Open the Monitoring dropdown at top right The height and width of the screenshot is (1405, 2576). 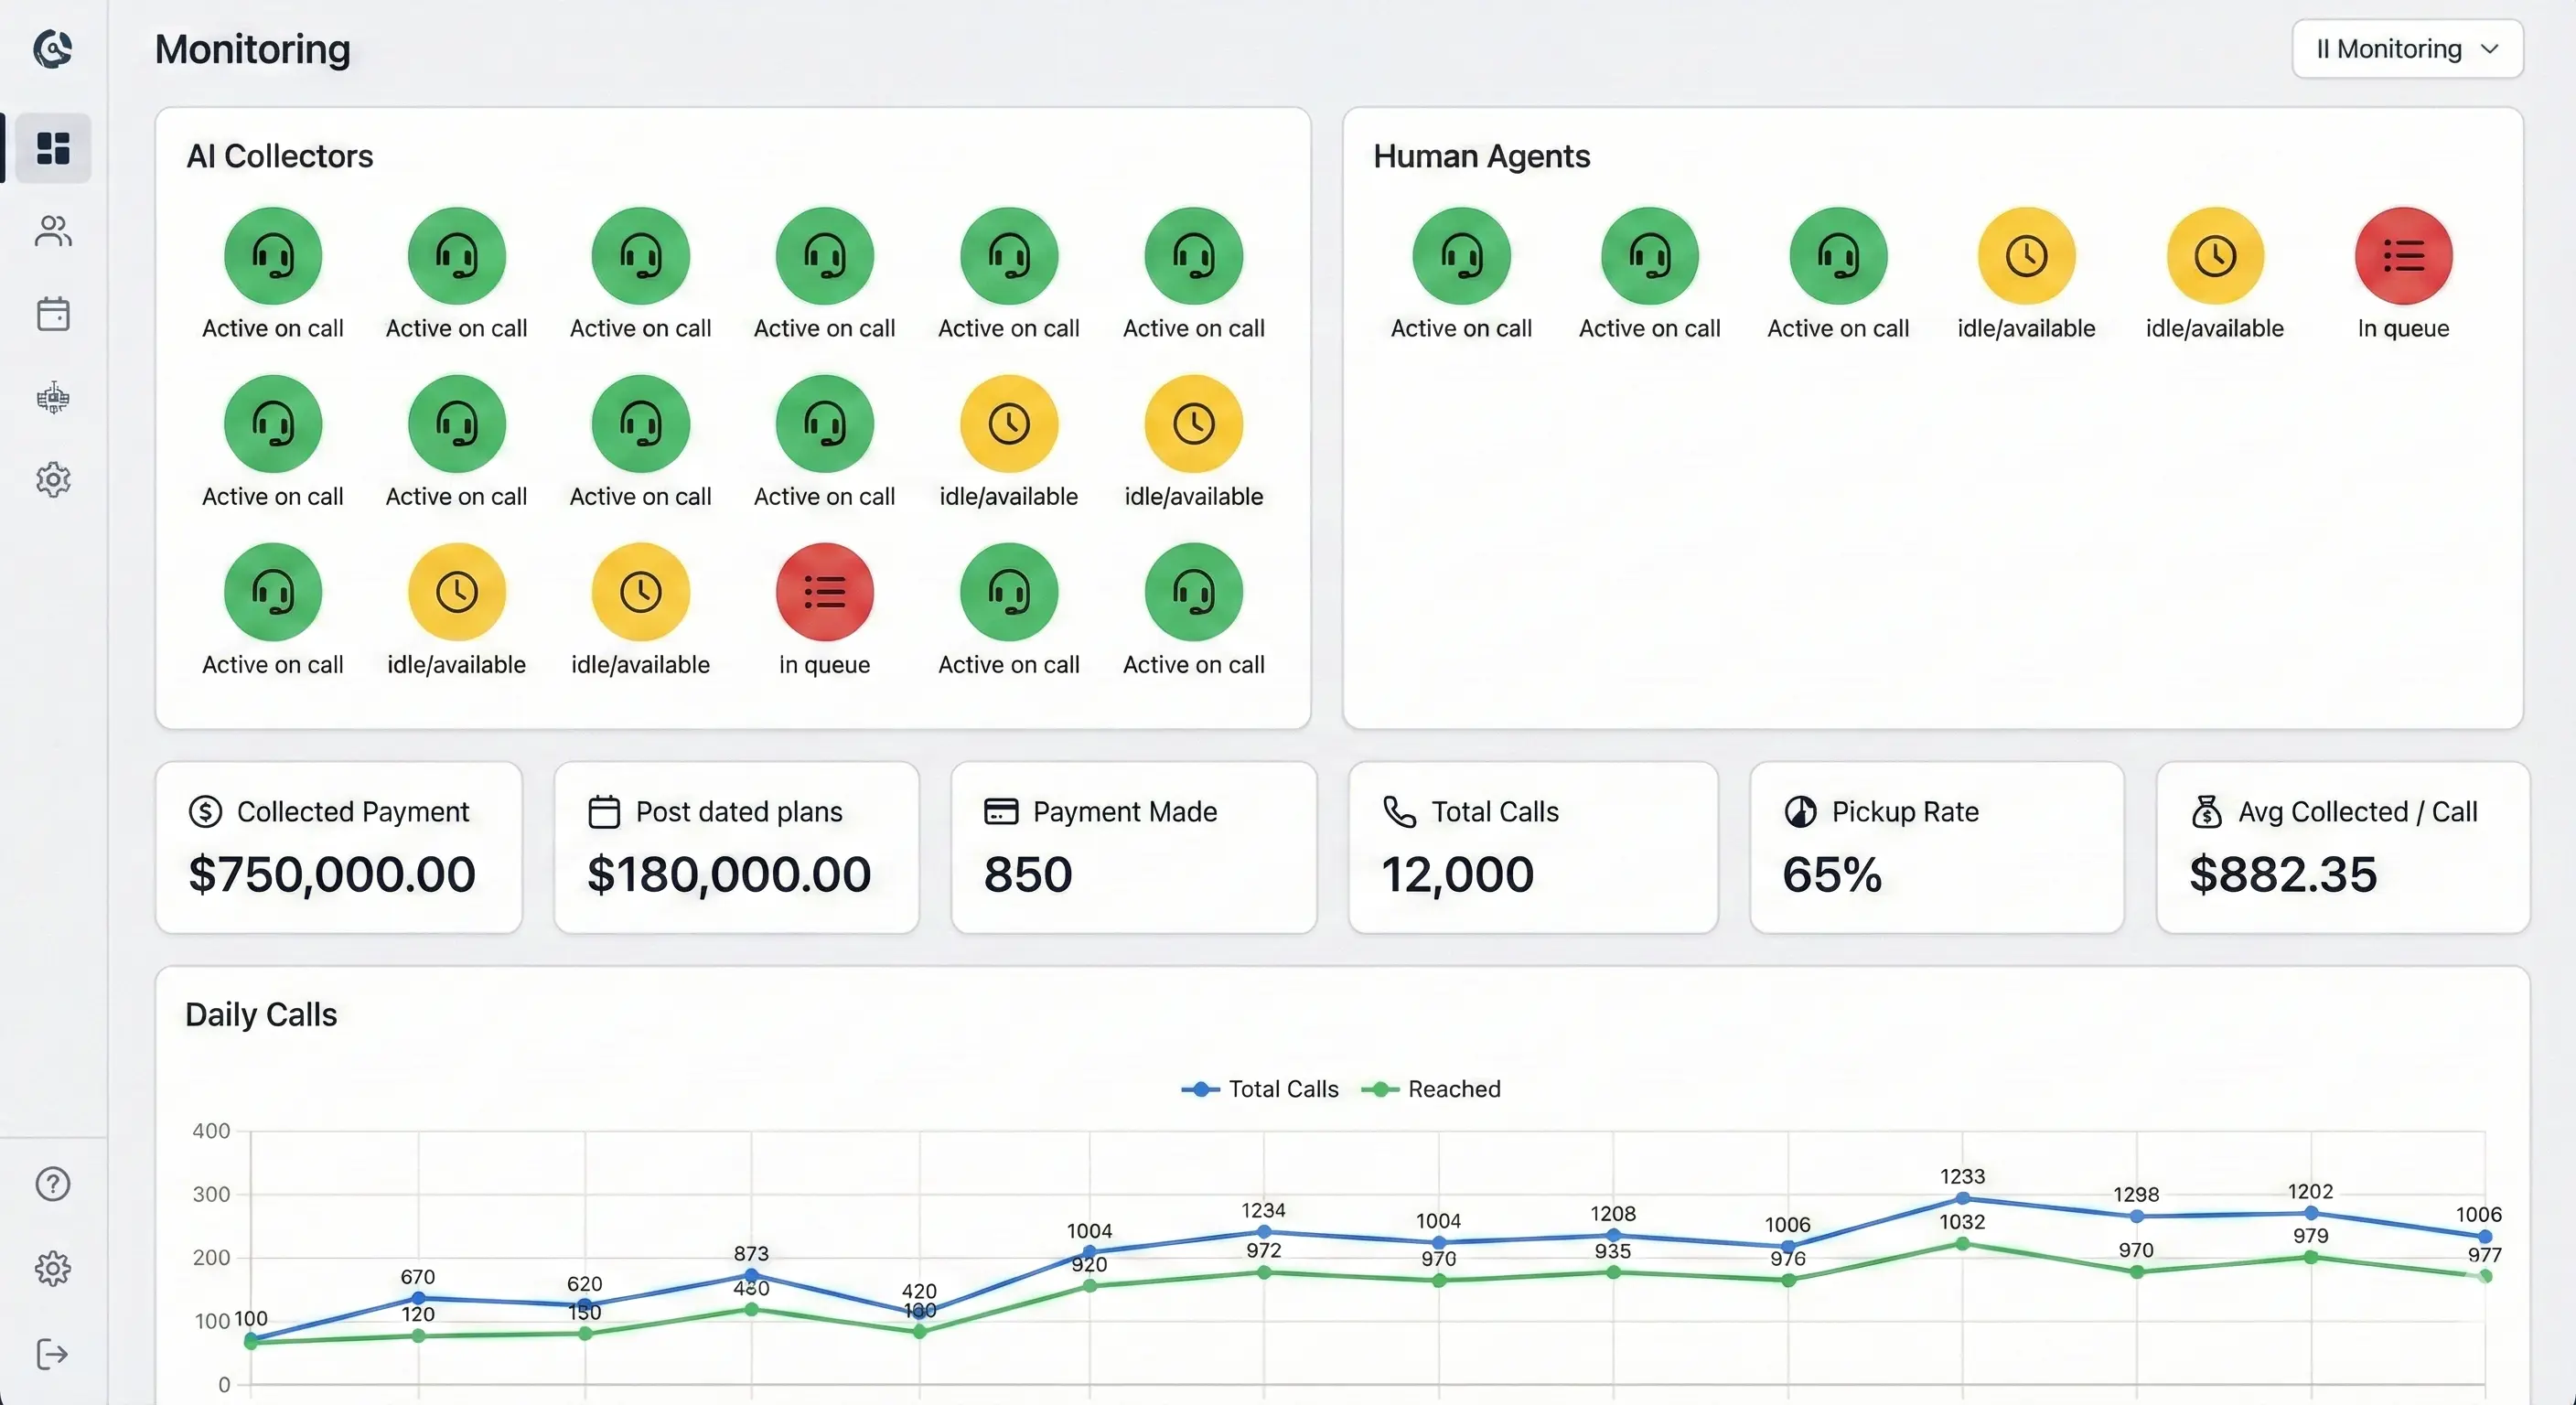coord(2406,48)
